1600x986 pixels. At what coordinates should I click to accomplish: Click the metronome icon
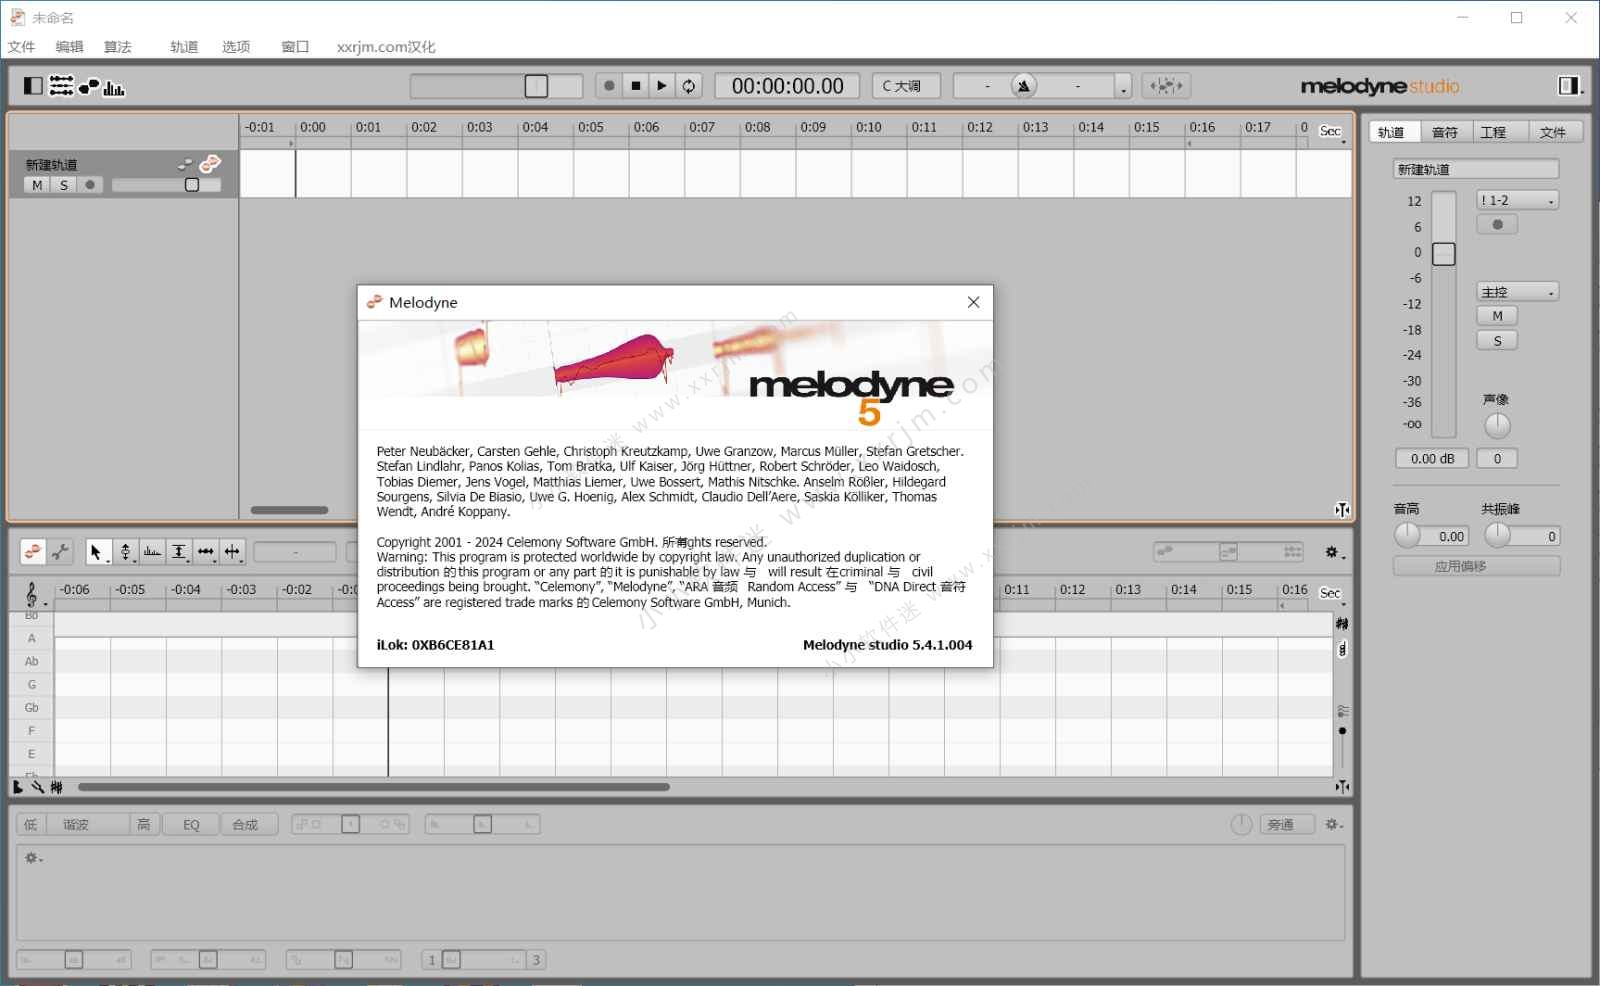click(1023, 86)
